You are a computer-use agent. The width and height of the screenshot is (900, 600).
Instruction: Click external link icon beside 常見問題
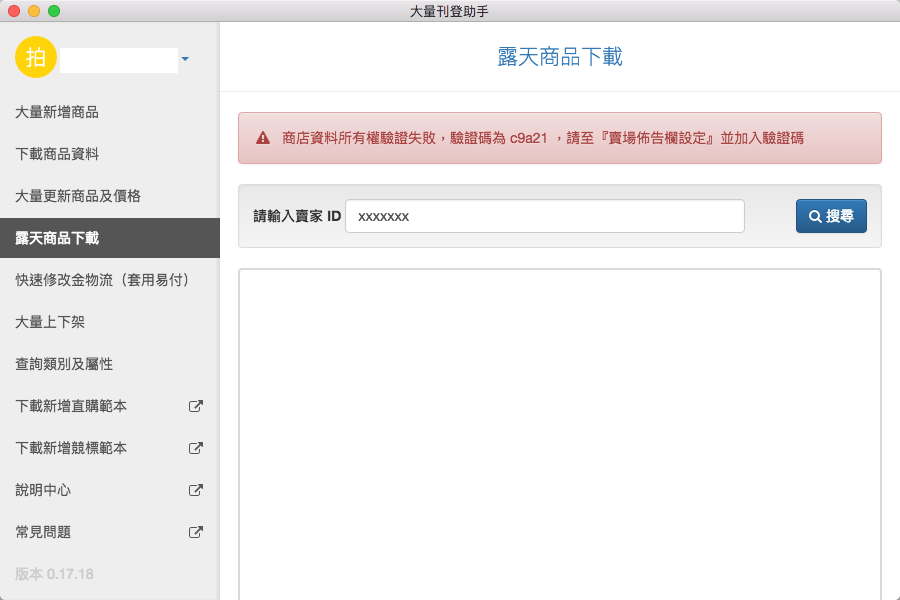tap(196, 532)
